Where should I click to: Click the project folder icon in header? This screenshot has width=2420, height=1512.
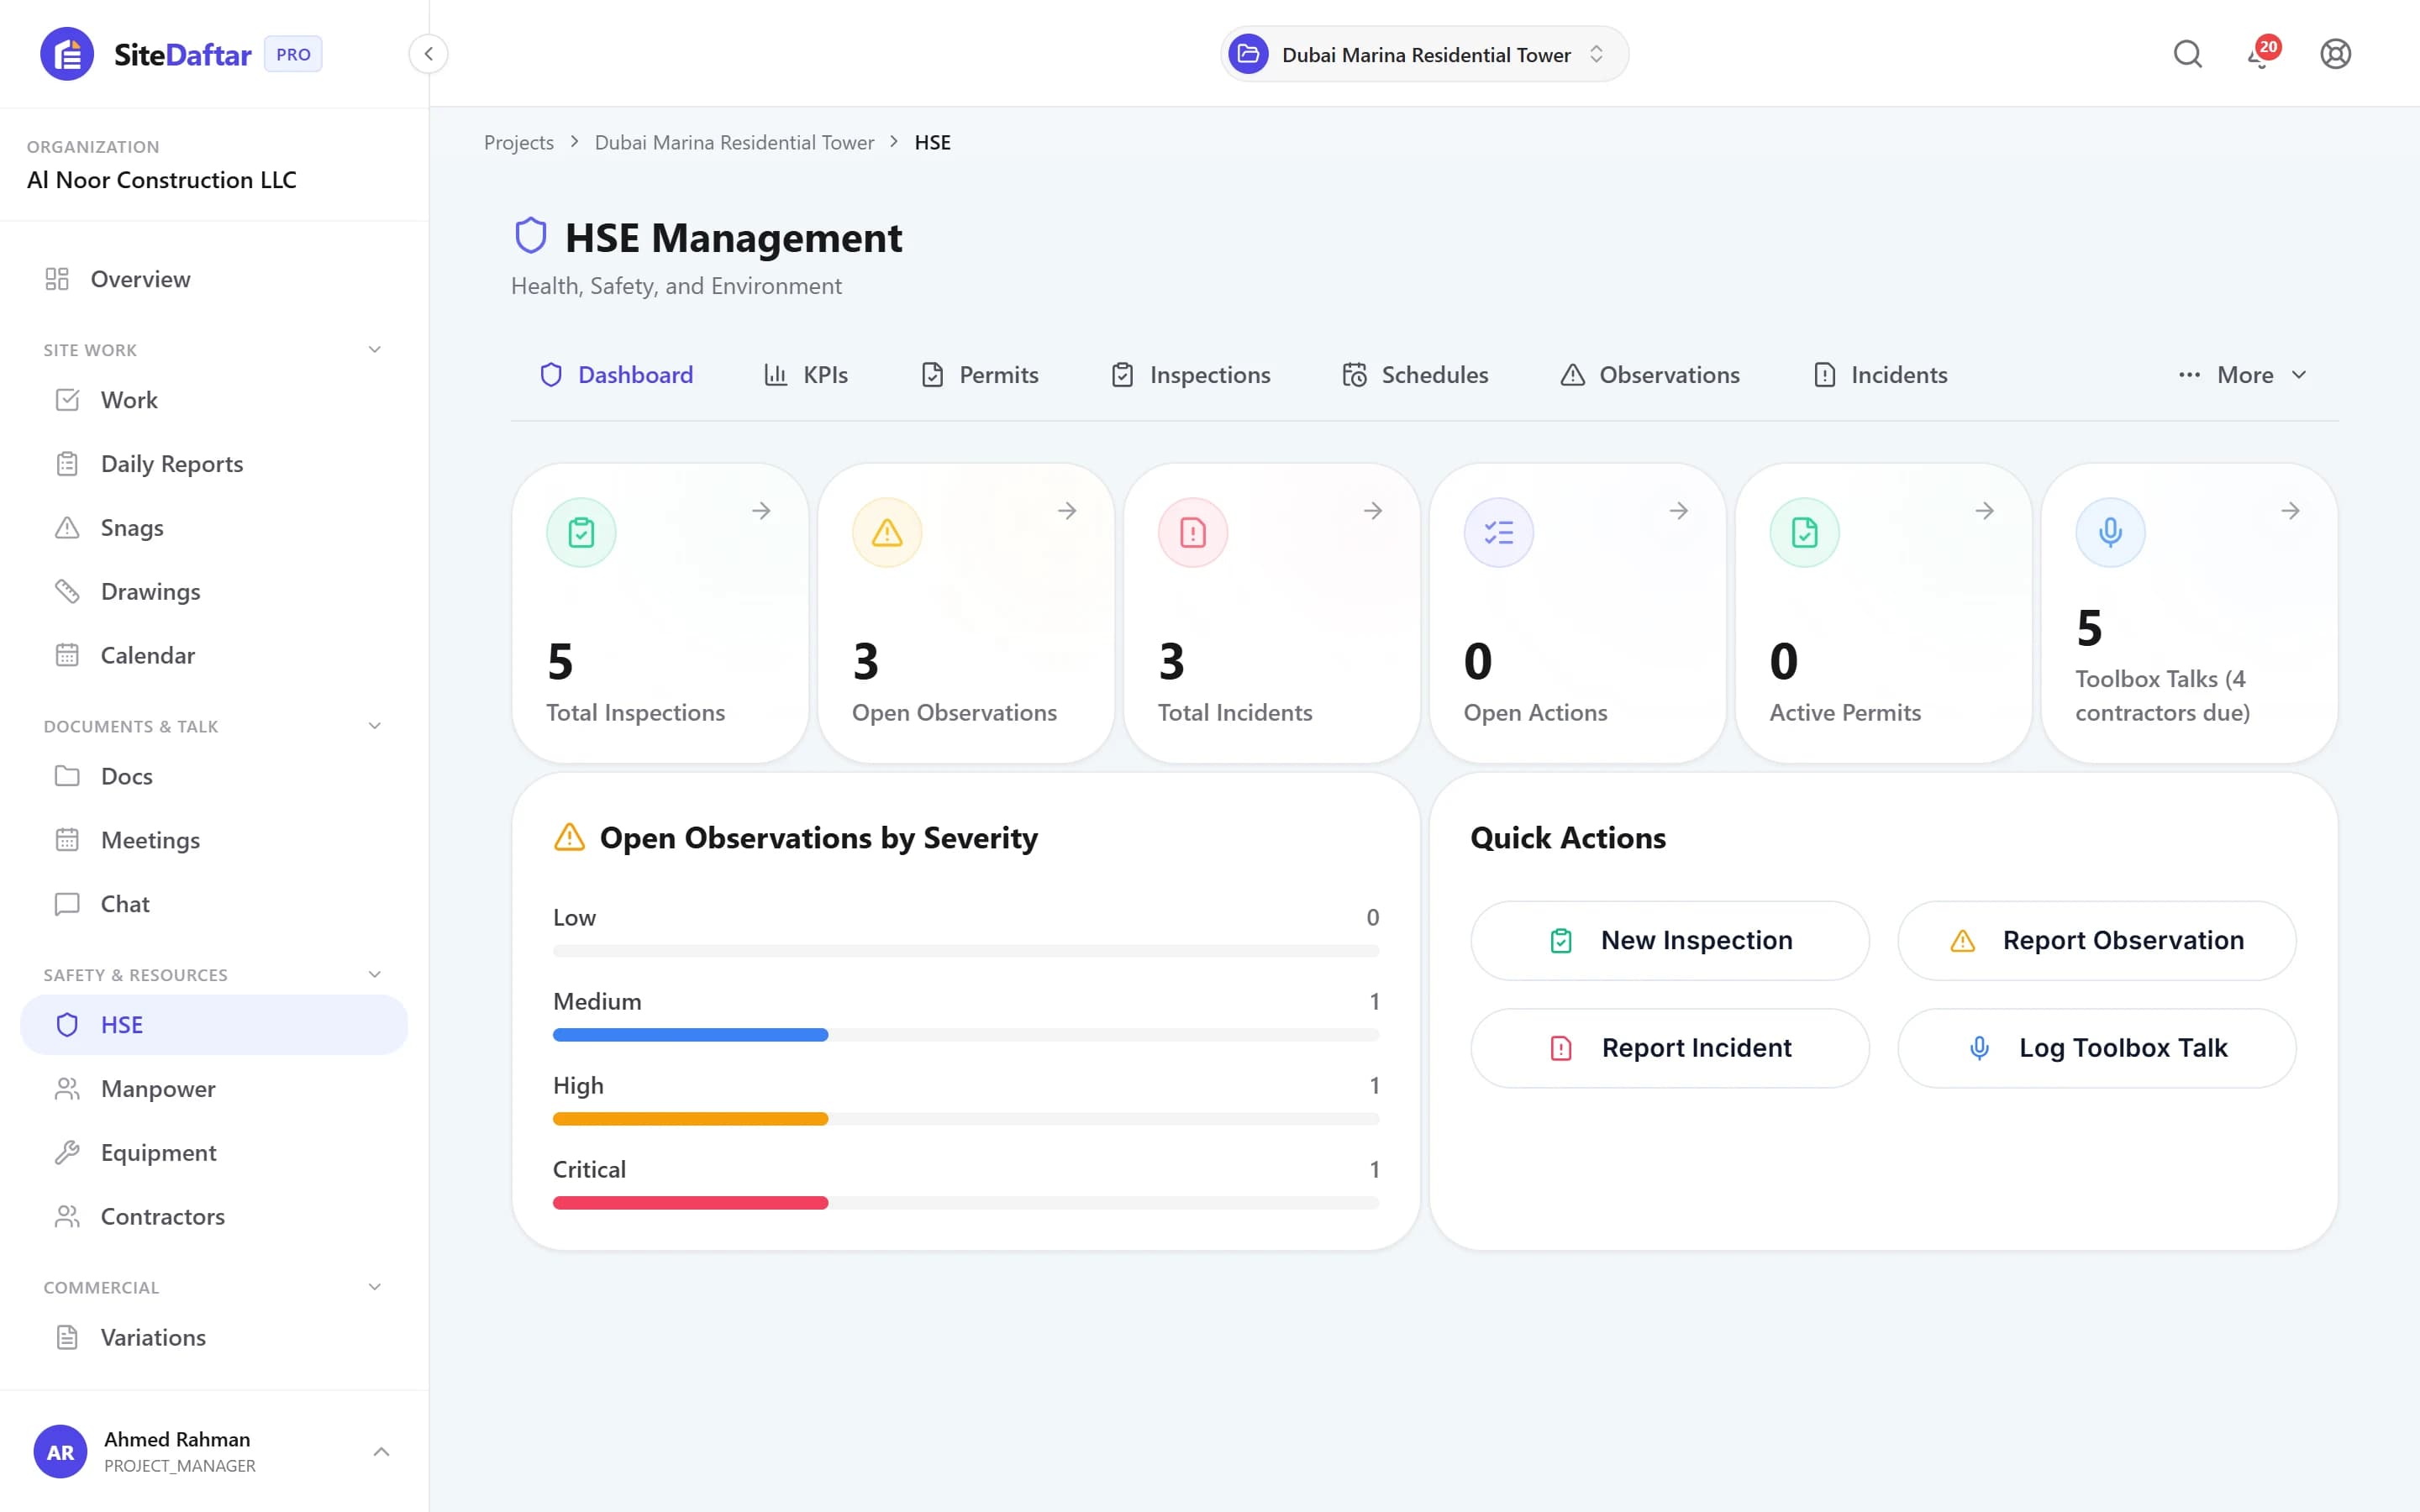(1248, 54)
